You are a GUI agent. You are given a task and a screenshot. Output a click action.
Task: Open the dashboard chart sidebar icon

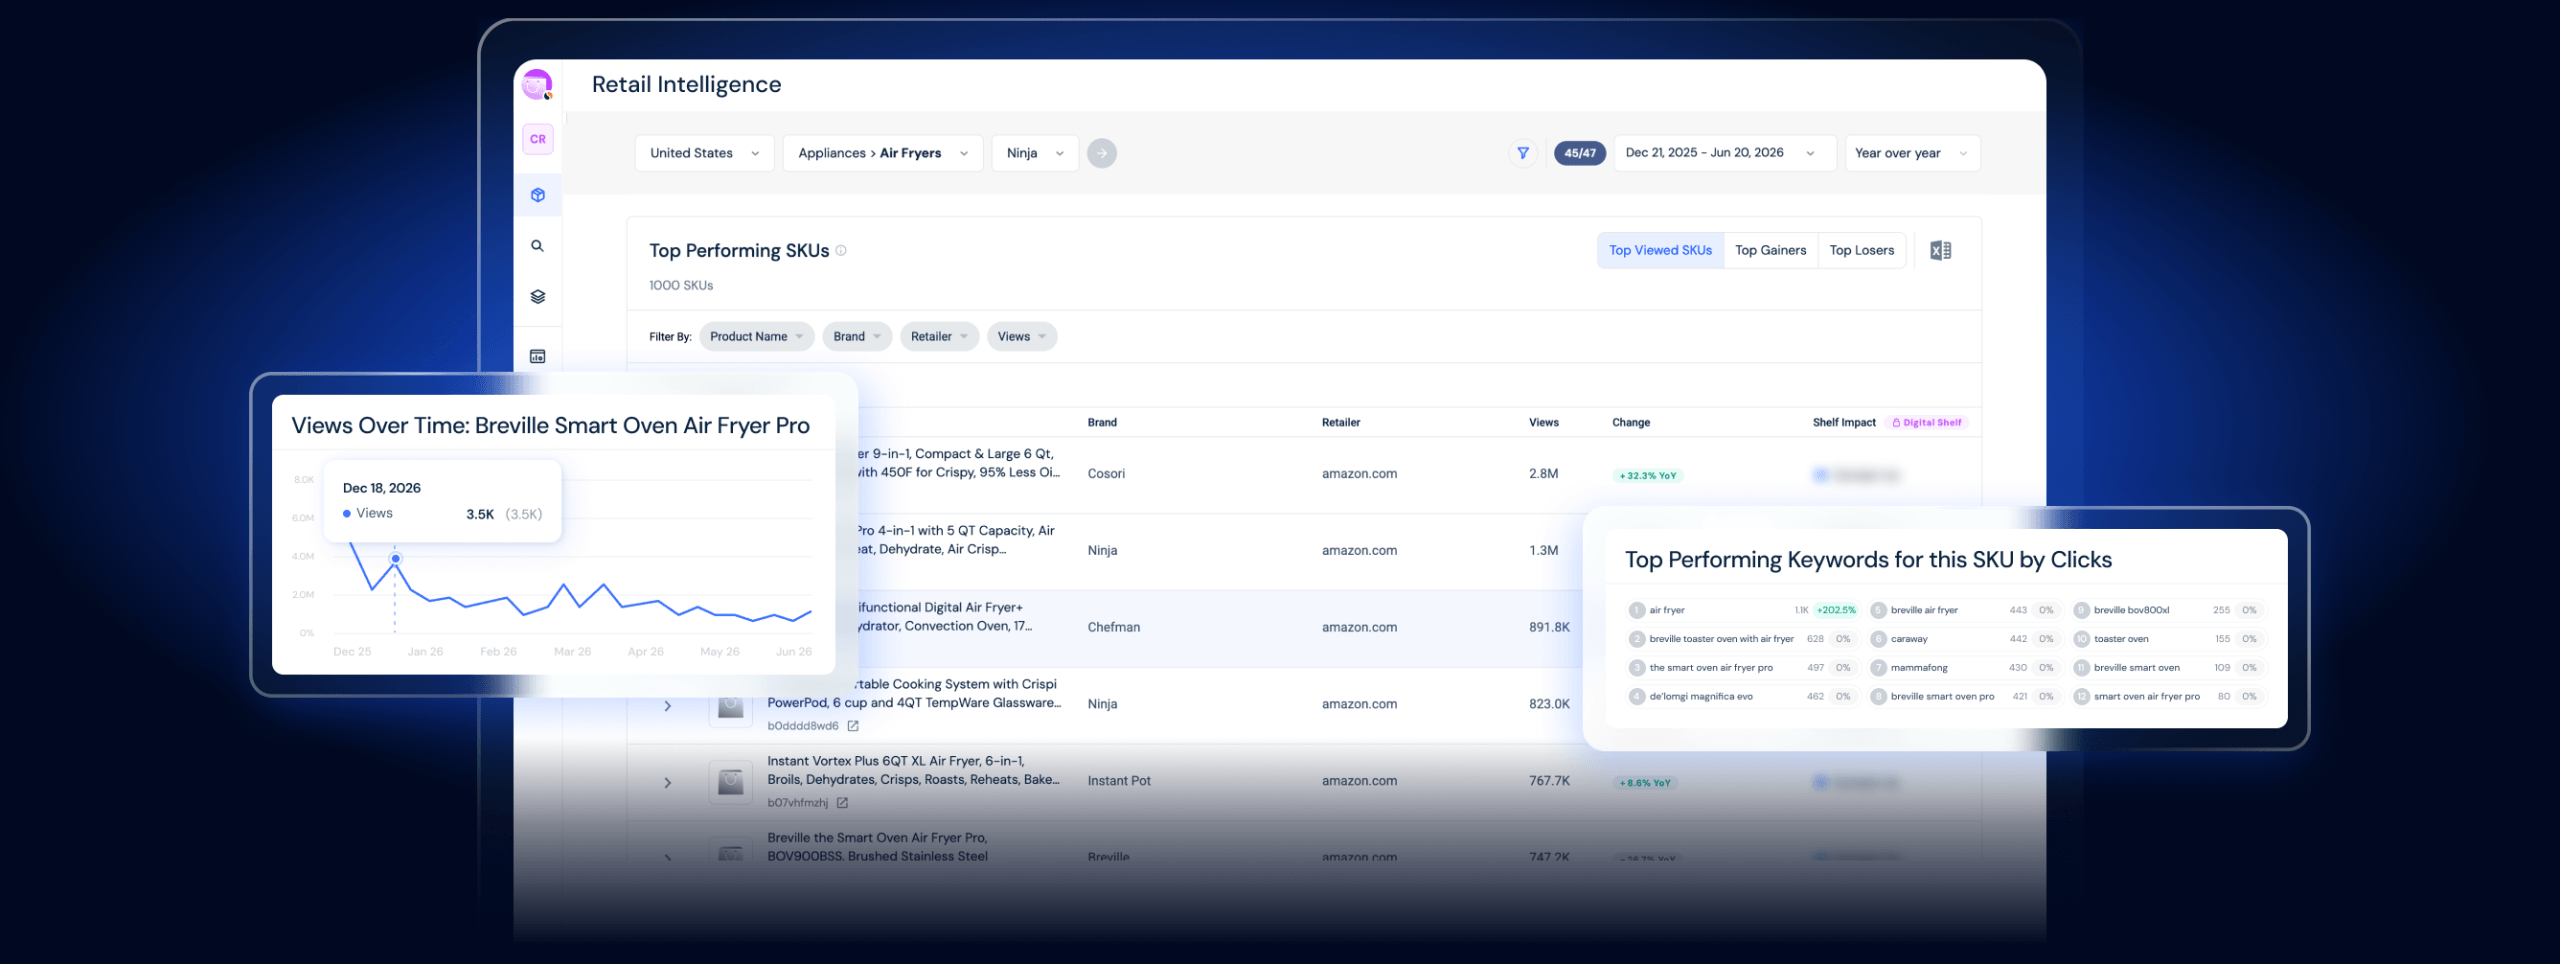538,357
